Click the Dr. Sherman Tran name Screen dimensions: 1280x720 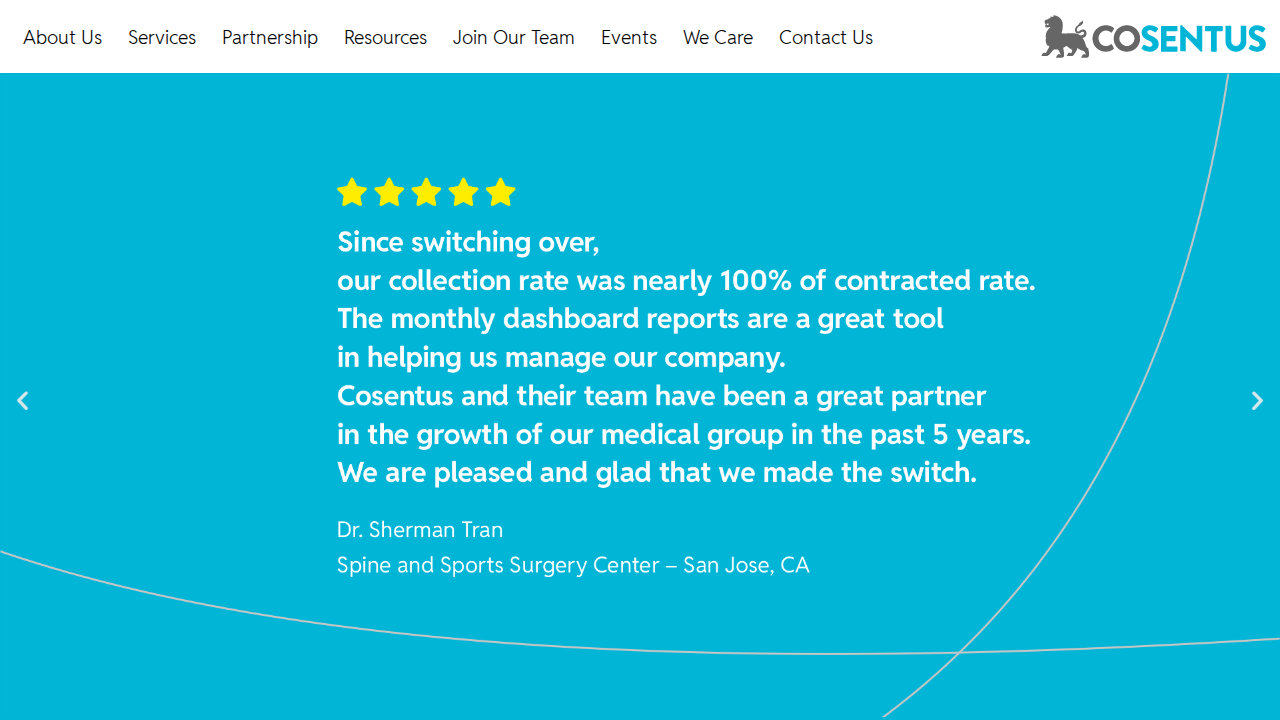pos(420,530)
